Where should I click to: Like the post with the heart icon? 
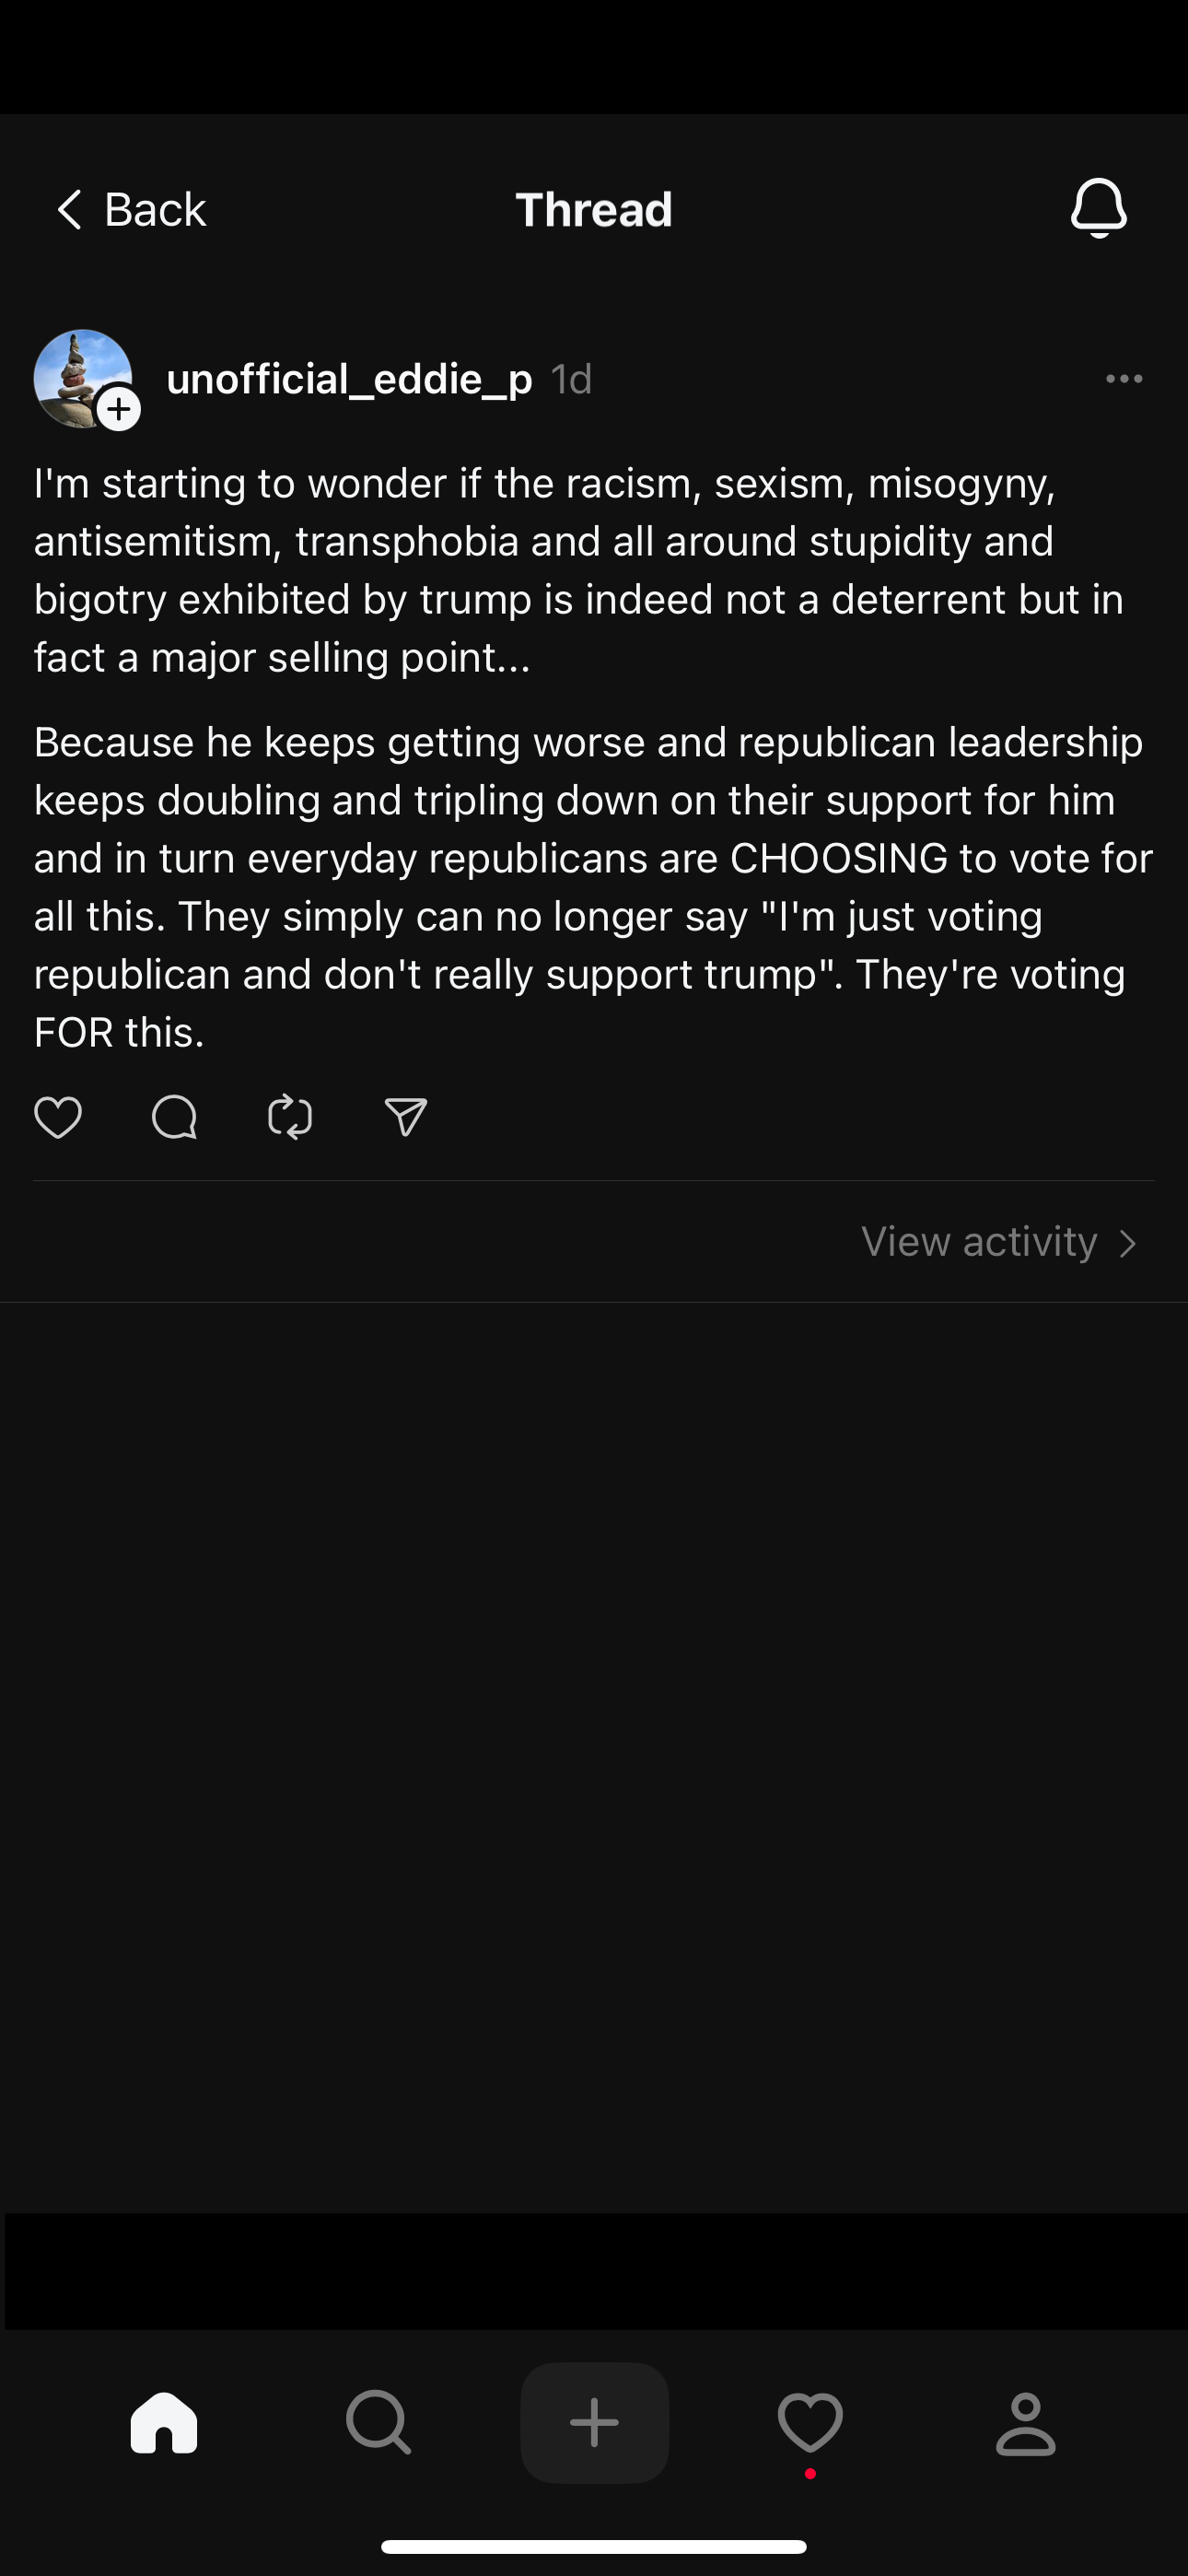pyautogui.click(x=58, y=1117)
